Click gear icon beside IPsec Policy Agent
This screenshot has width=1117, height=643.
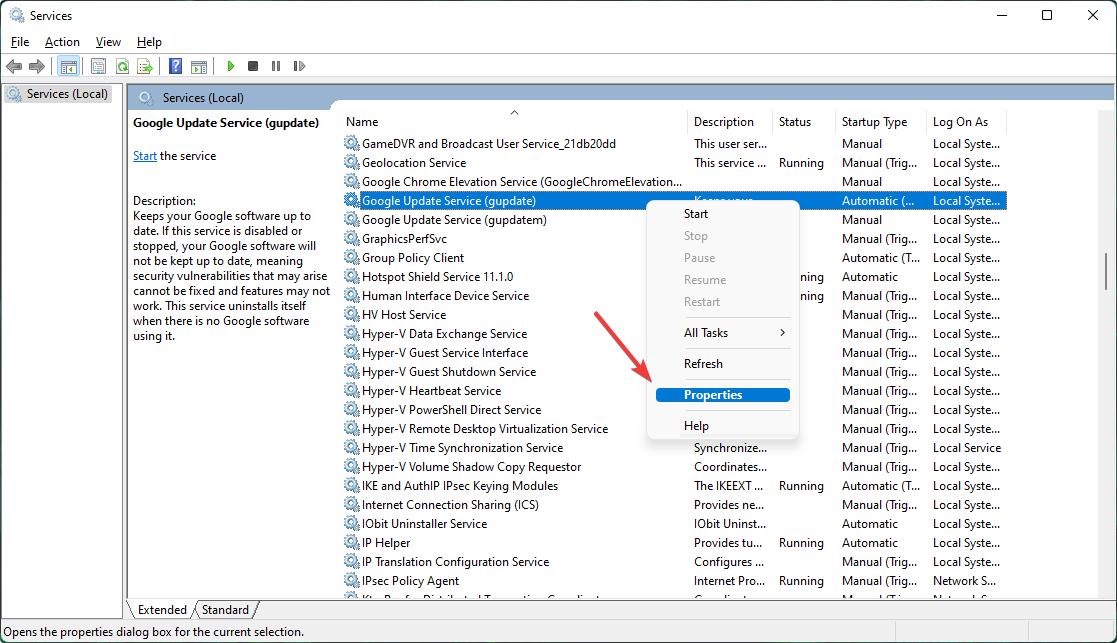tap(351, 580)
